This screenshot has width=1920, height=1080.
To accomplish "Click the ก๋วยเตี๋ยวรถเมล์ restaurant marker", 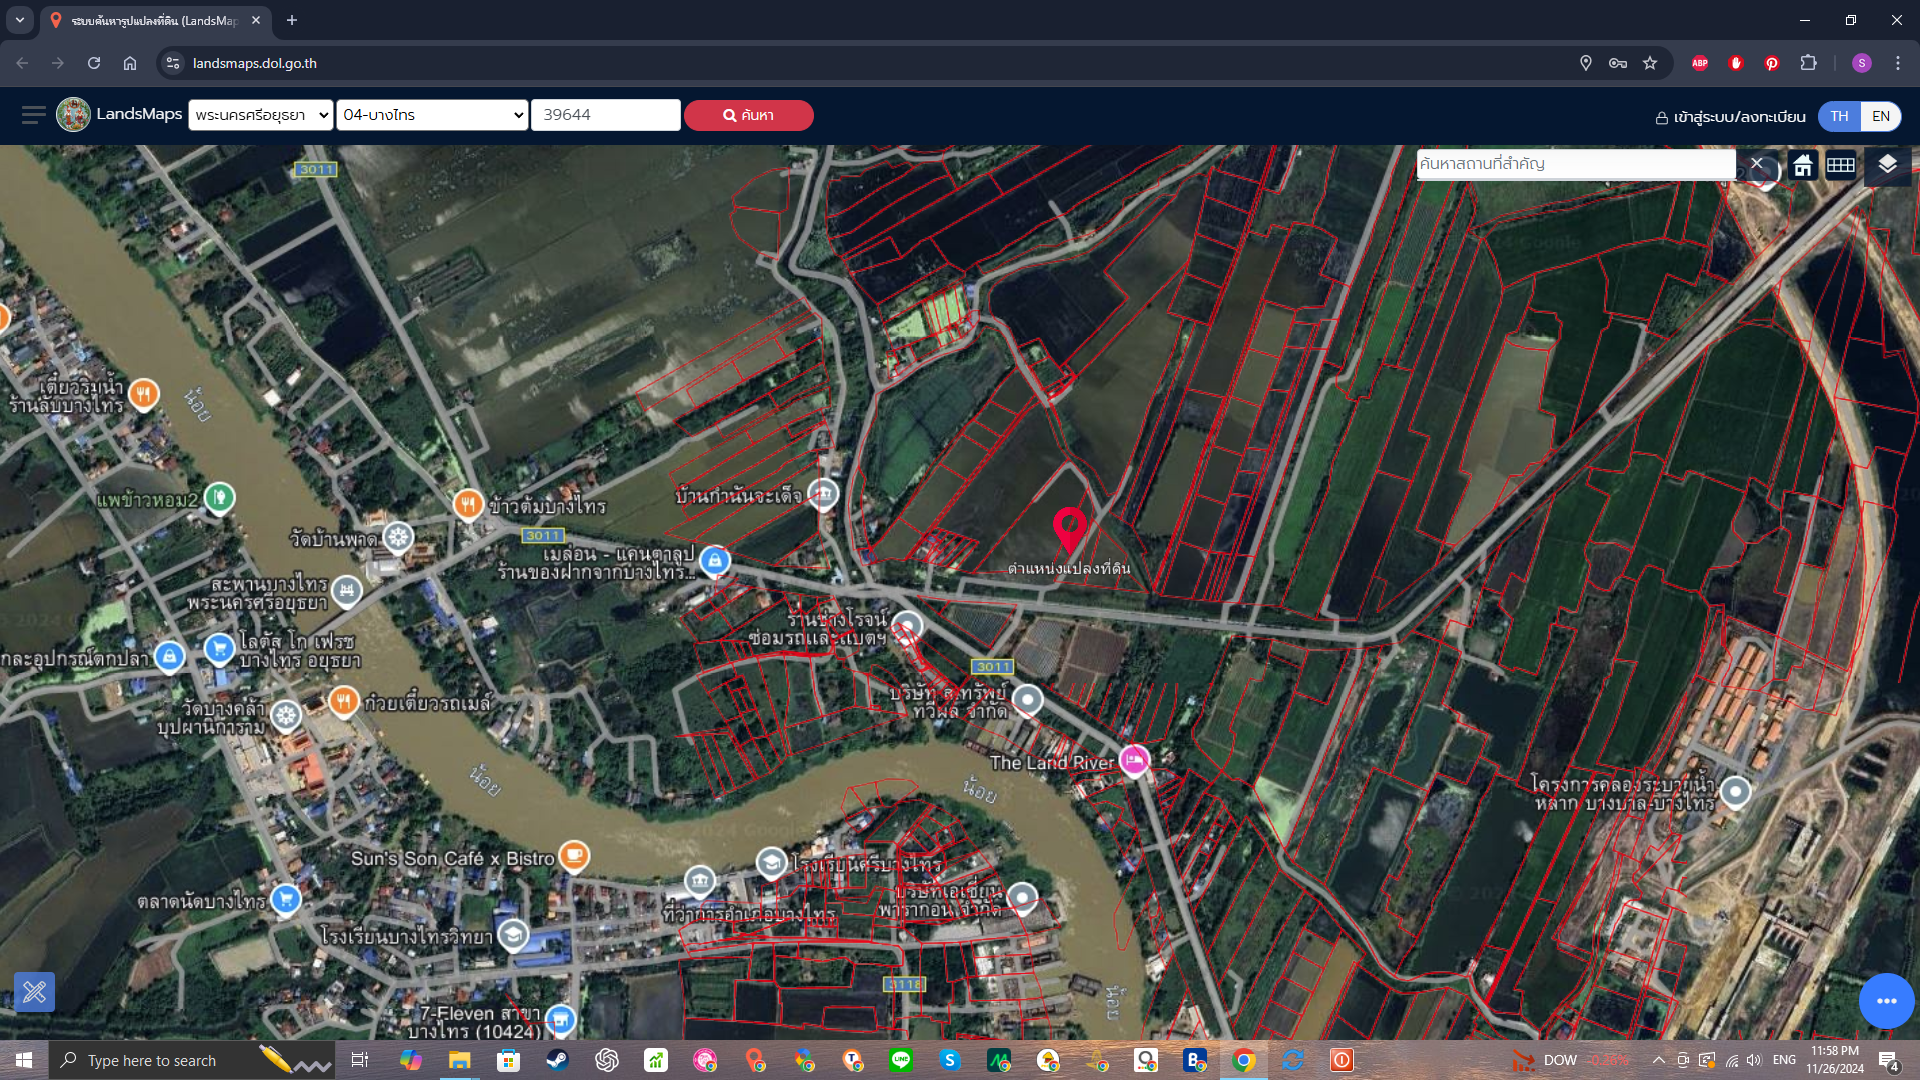I will coord(344,701).
